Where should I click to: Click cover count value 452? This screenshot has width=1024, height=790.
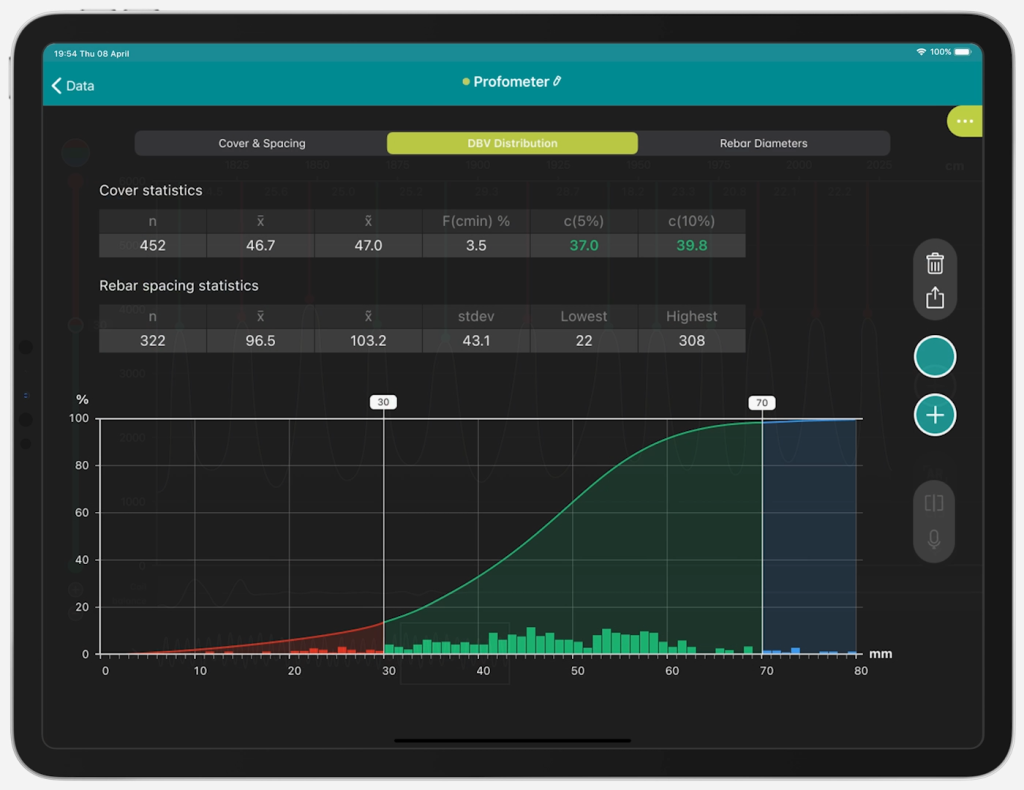[x=153, y=245]
